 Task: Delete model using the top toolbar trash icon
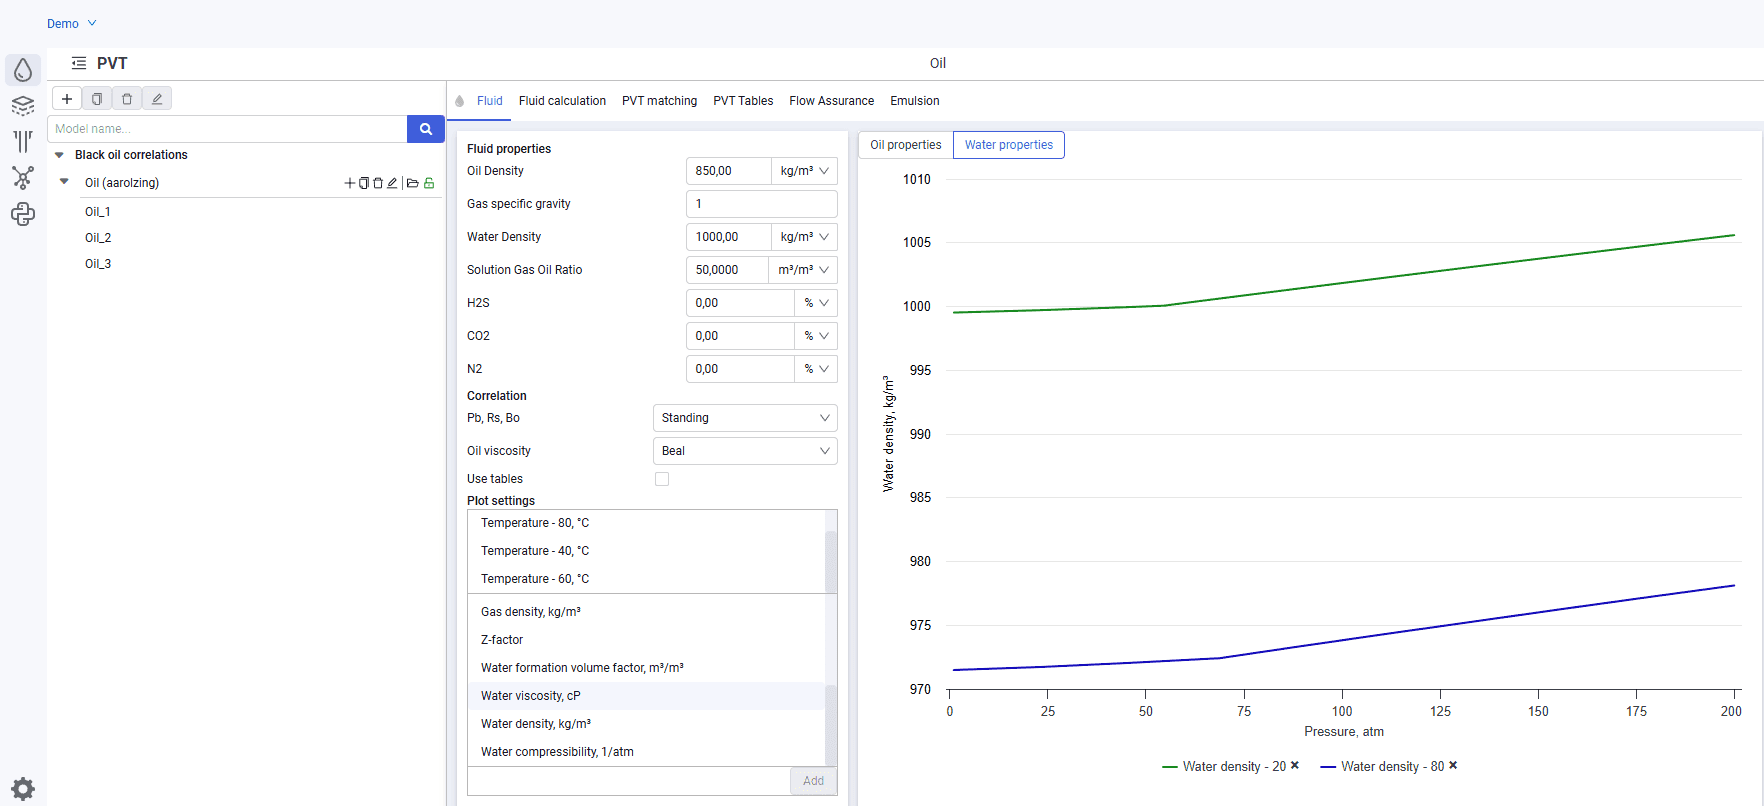tap(127, 99)
